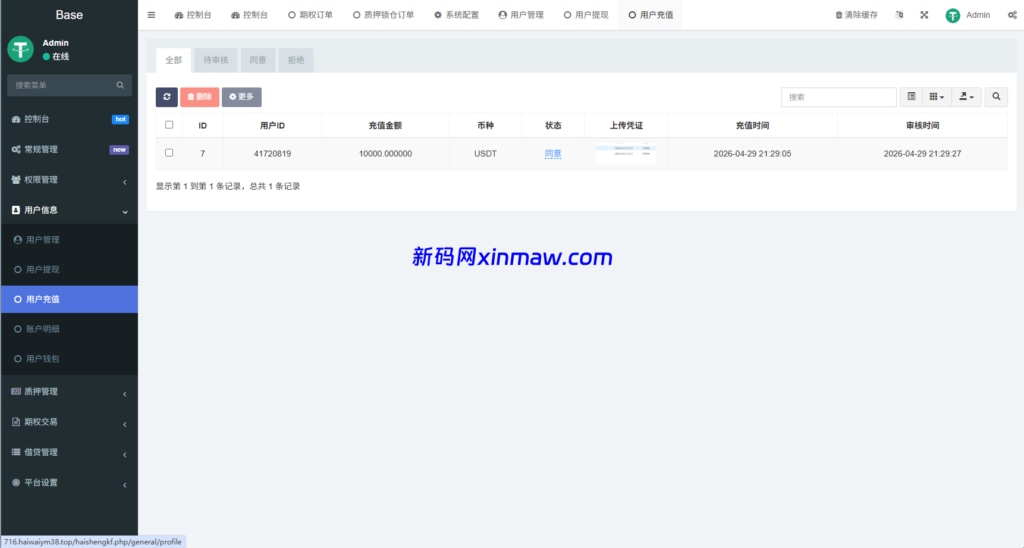This screenshot has width=1024, height=548.
Task: Open the first 控制台 top tab
Action: pyautogui.click(x=193, y=15)
